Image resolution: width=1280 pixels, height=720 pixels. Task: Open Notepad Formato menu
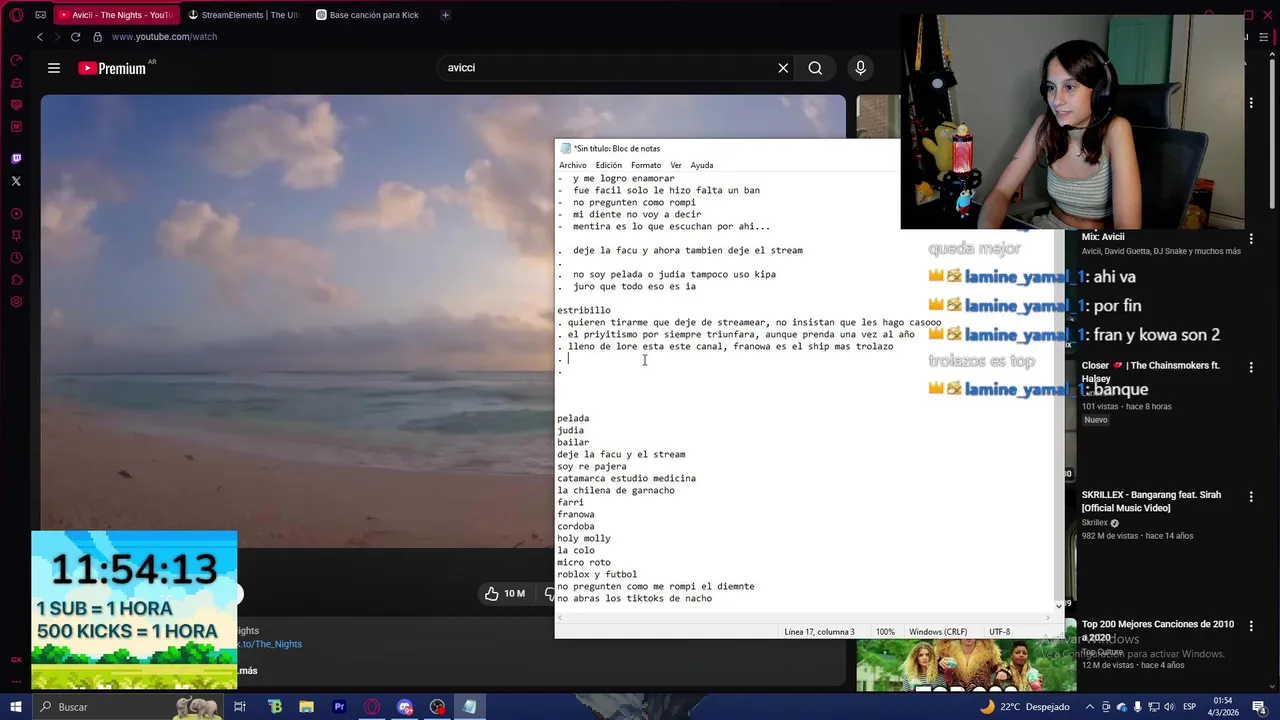(x=646, y=165)
